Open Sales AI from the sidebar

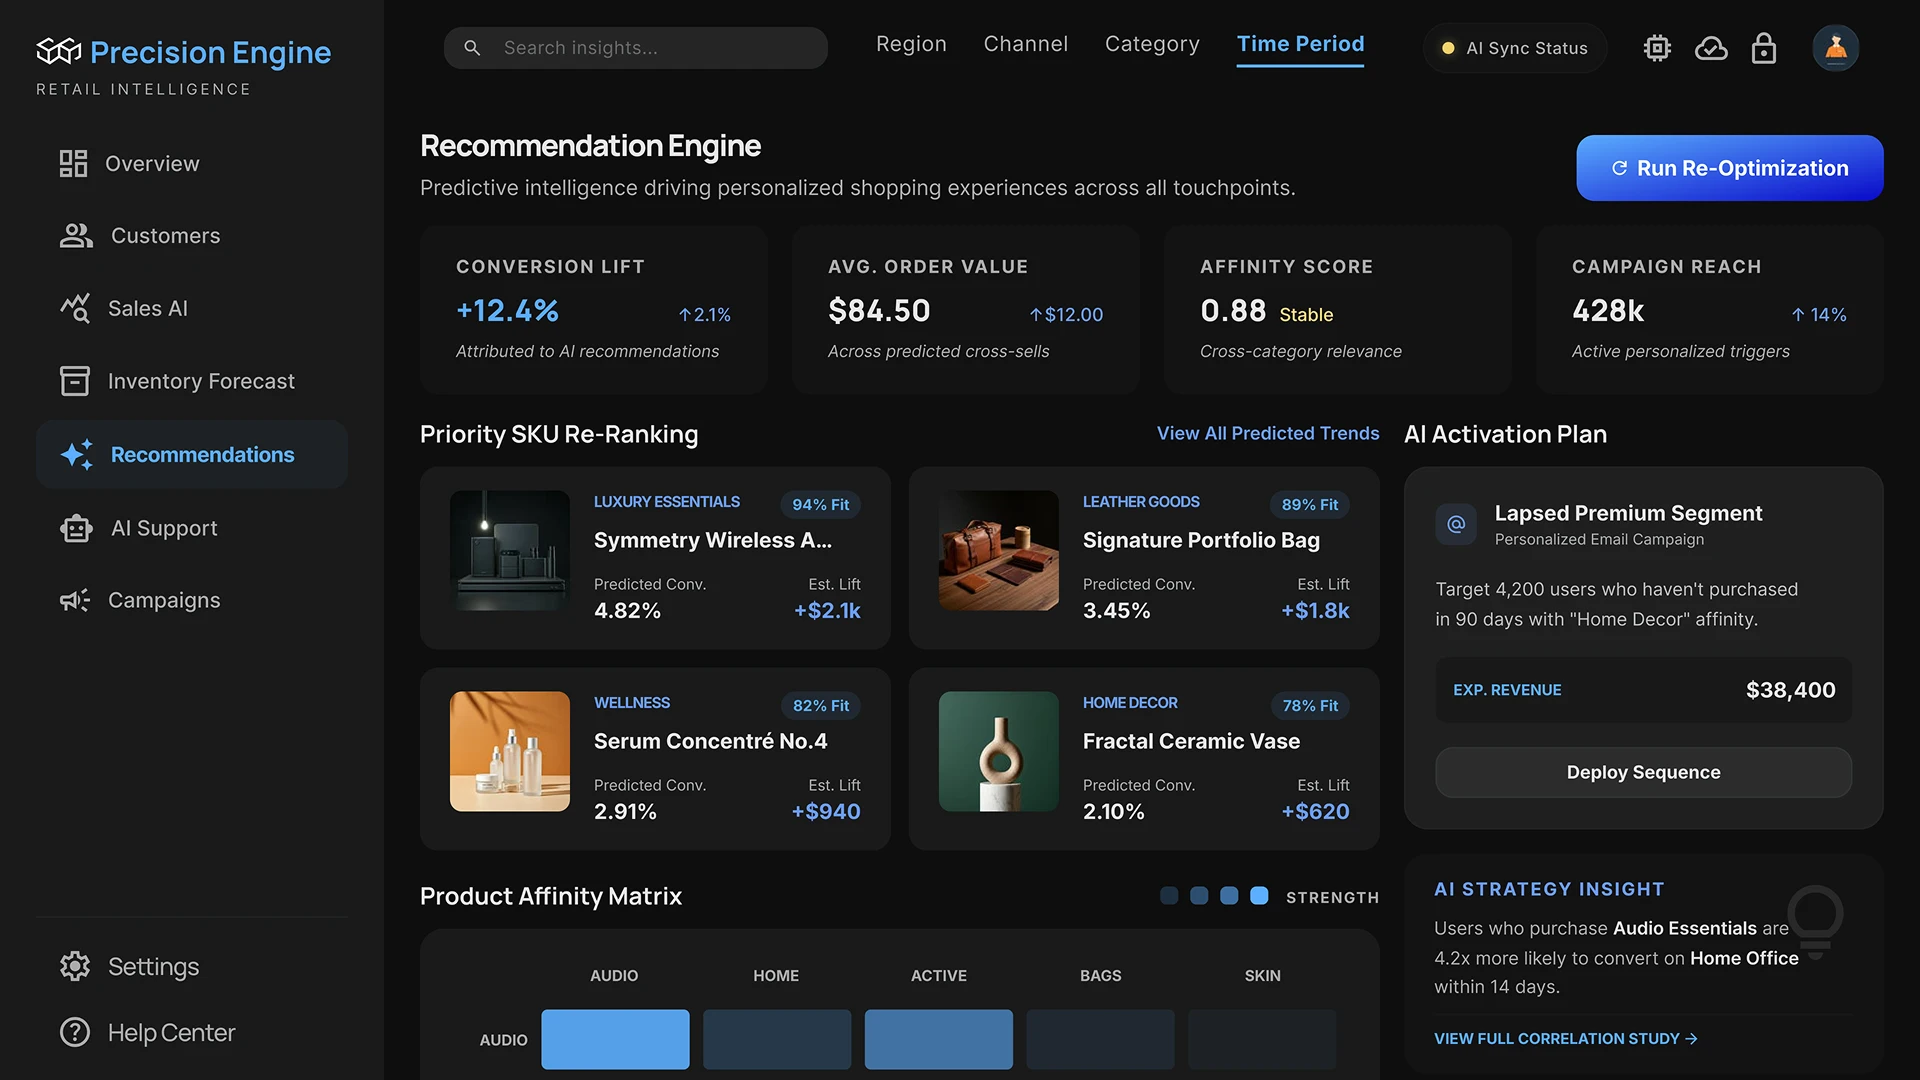click(74, 308)
